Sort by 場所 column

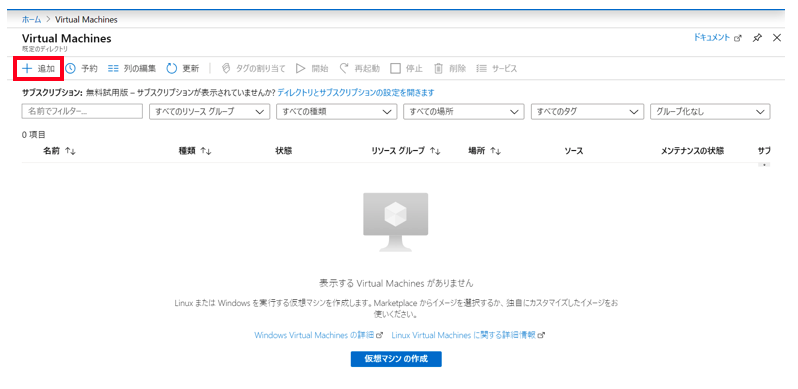point(485,151)
